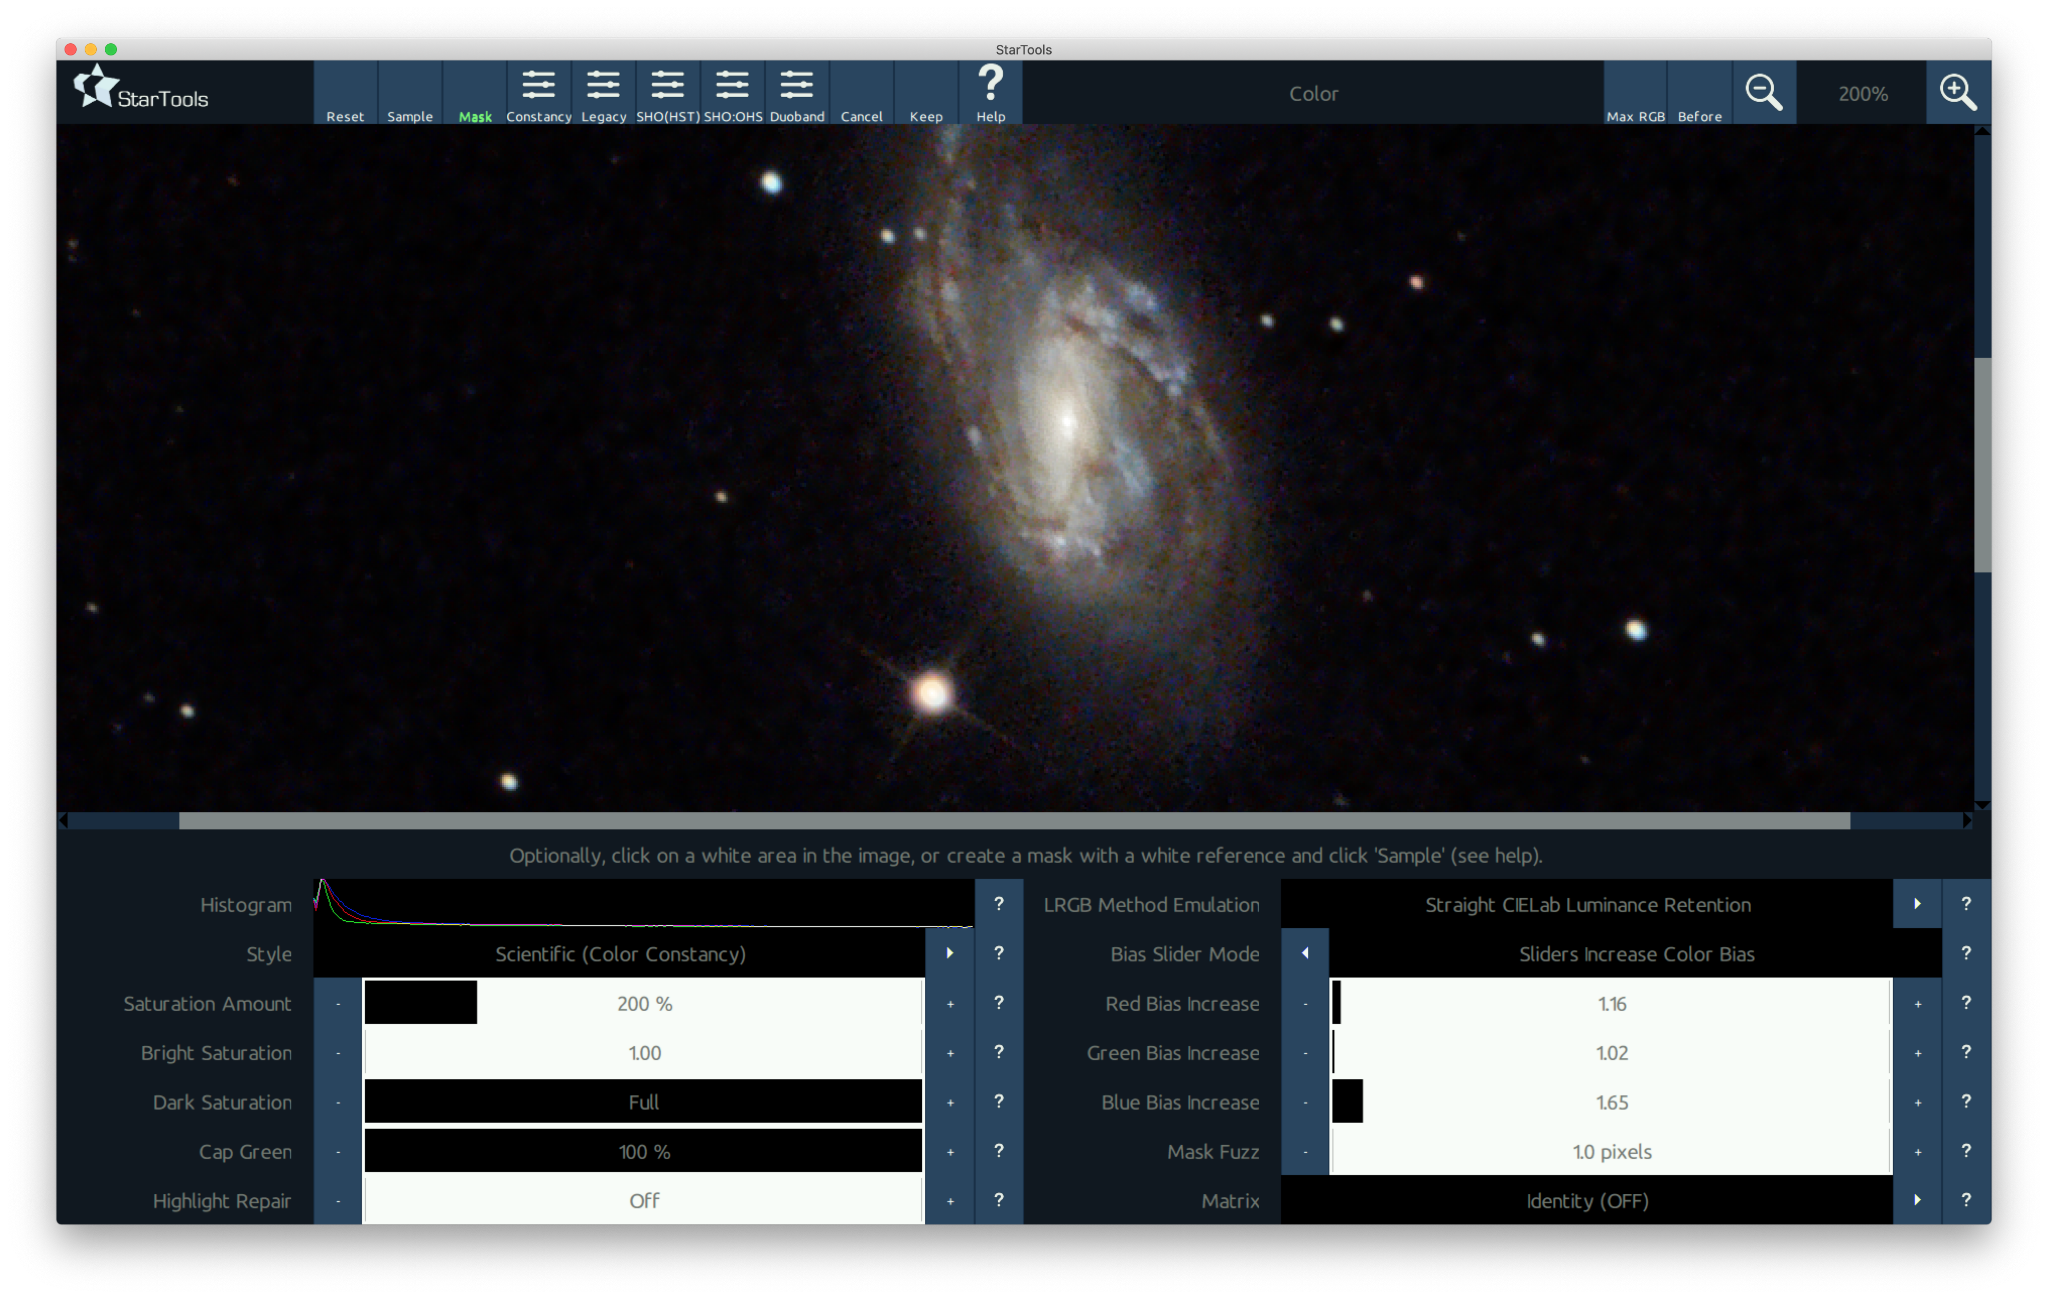Cancel the Color module
This screenshot has height=1299, width=2048.
[862, 92]
